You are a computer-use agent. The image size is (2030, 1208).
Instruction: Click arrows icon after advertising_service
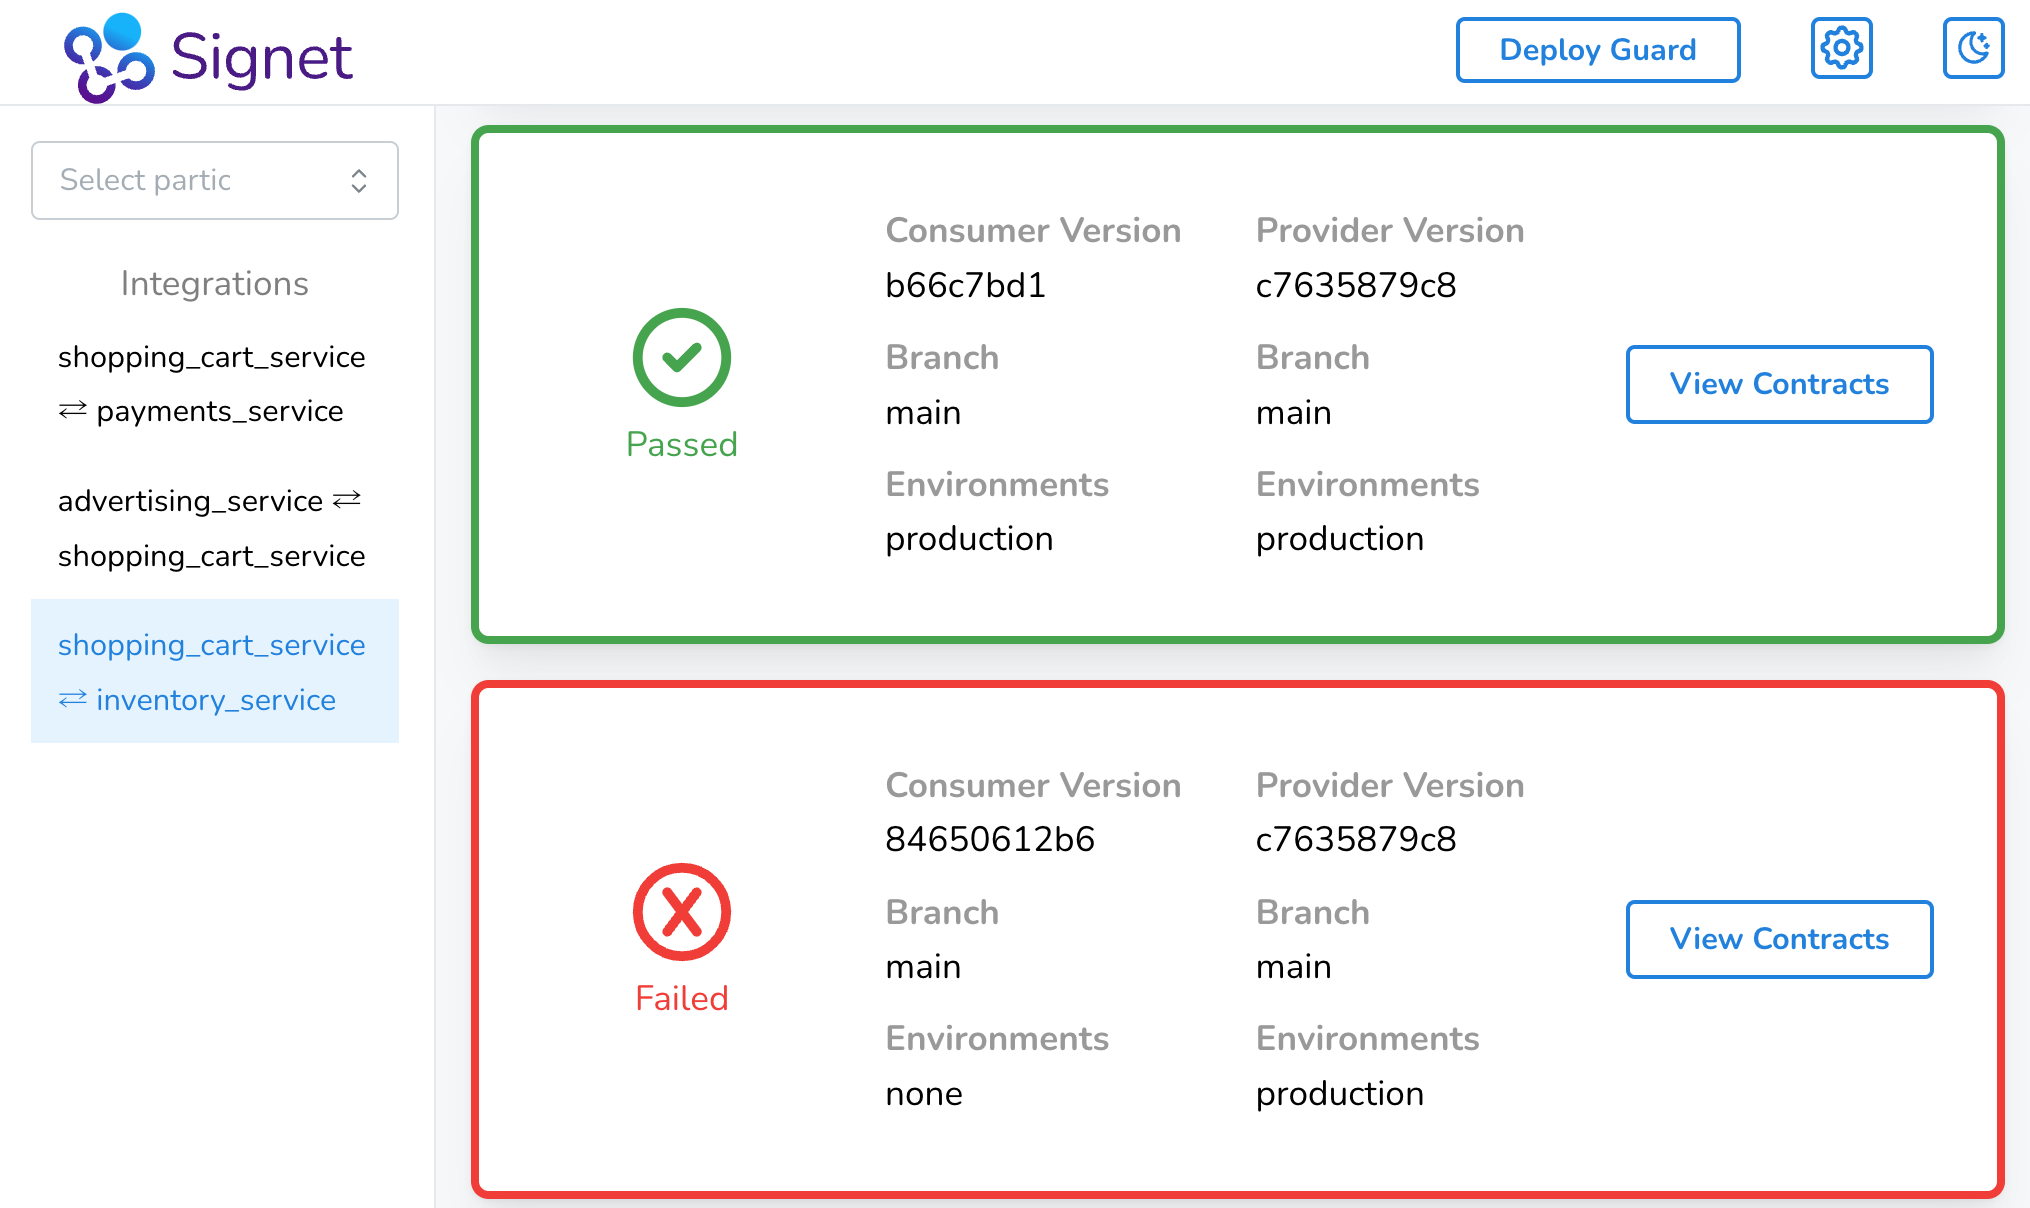[347, 499]
